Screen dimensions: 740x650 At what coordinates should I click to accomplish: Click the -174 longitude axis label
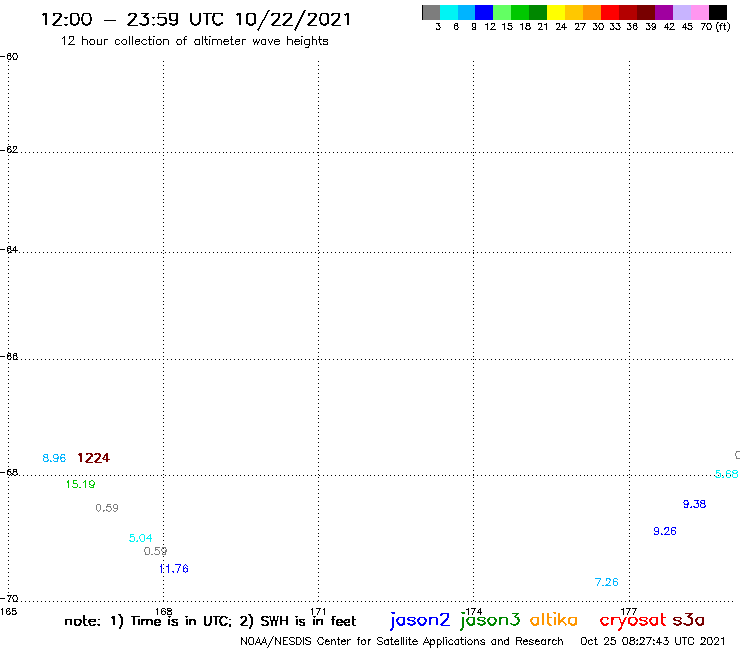[473, 612]
